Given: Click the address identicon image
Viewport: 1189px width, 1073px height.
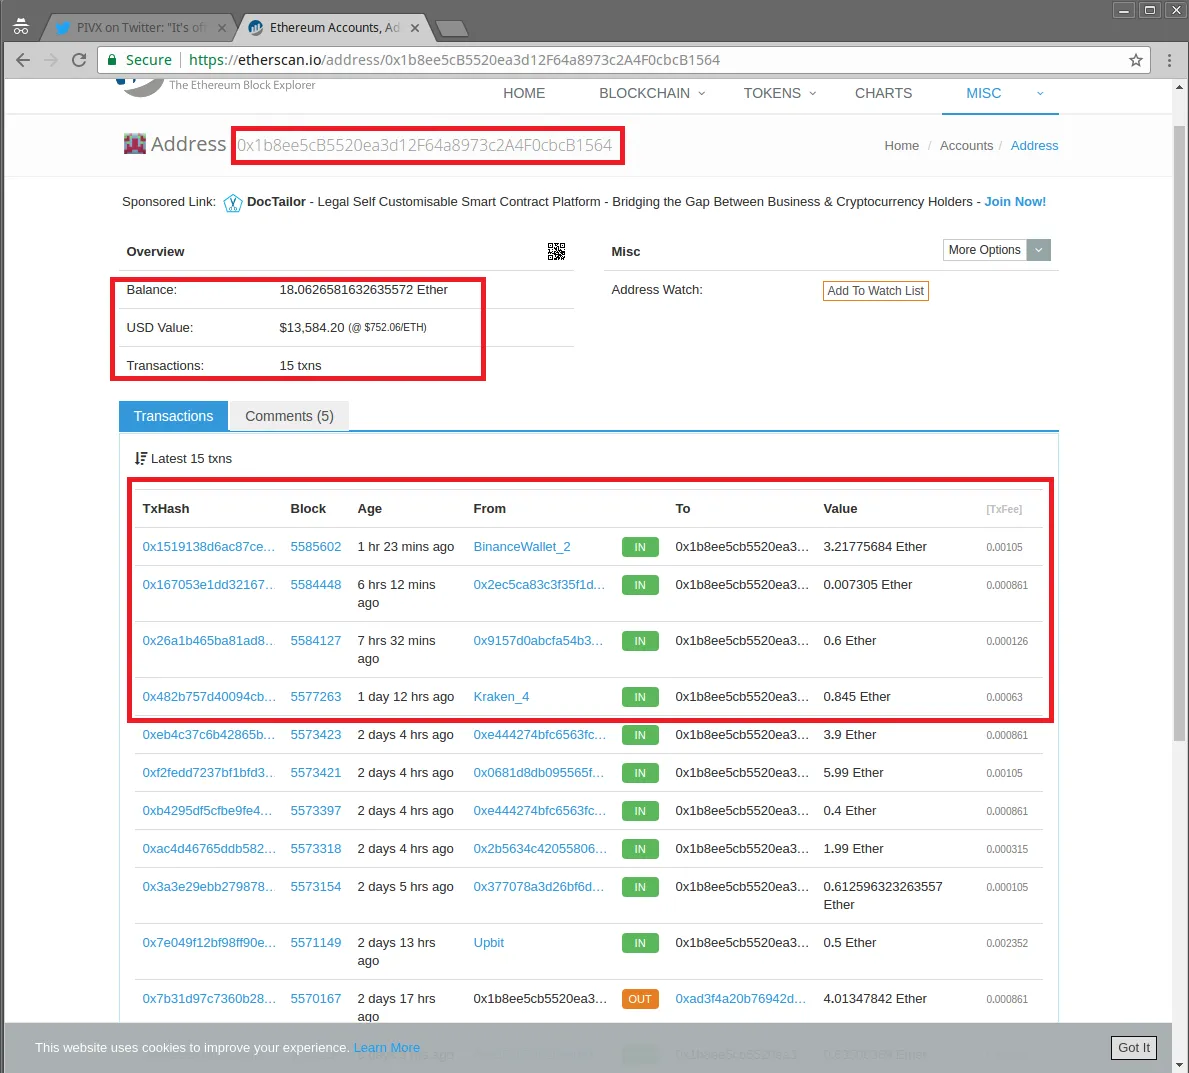Looking at the screenshot, I should click(134, 143).
